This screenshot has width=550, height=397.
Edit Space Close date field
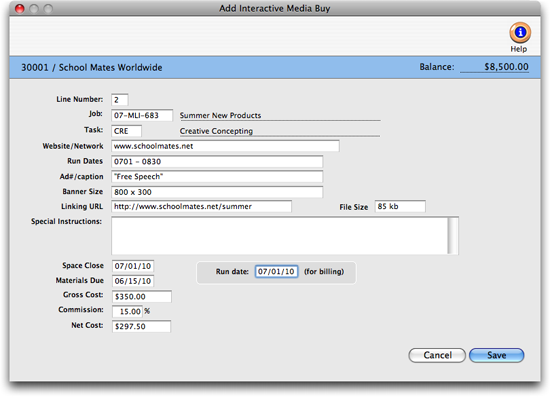click(x=133, y=266)
